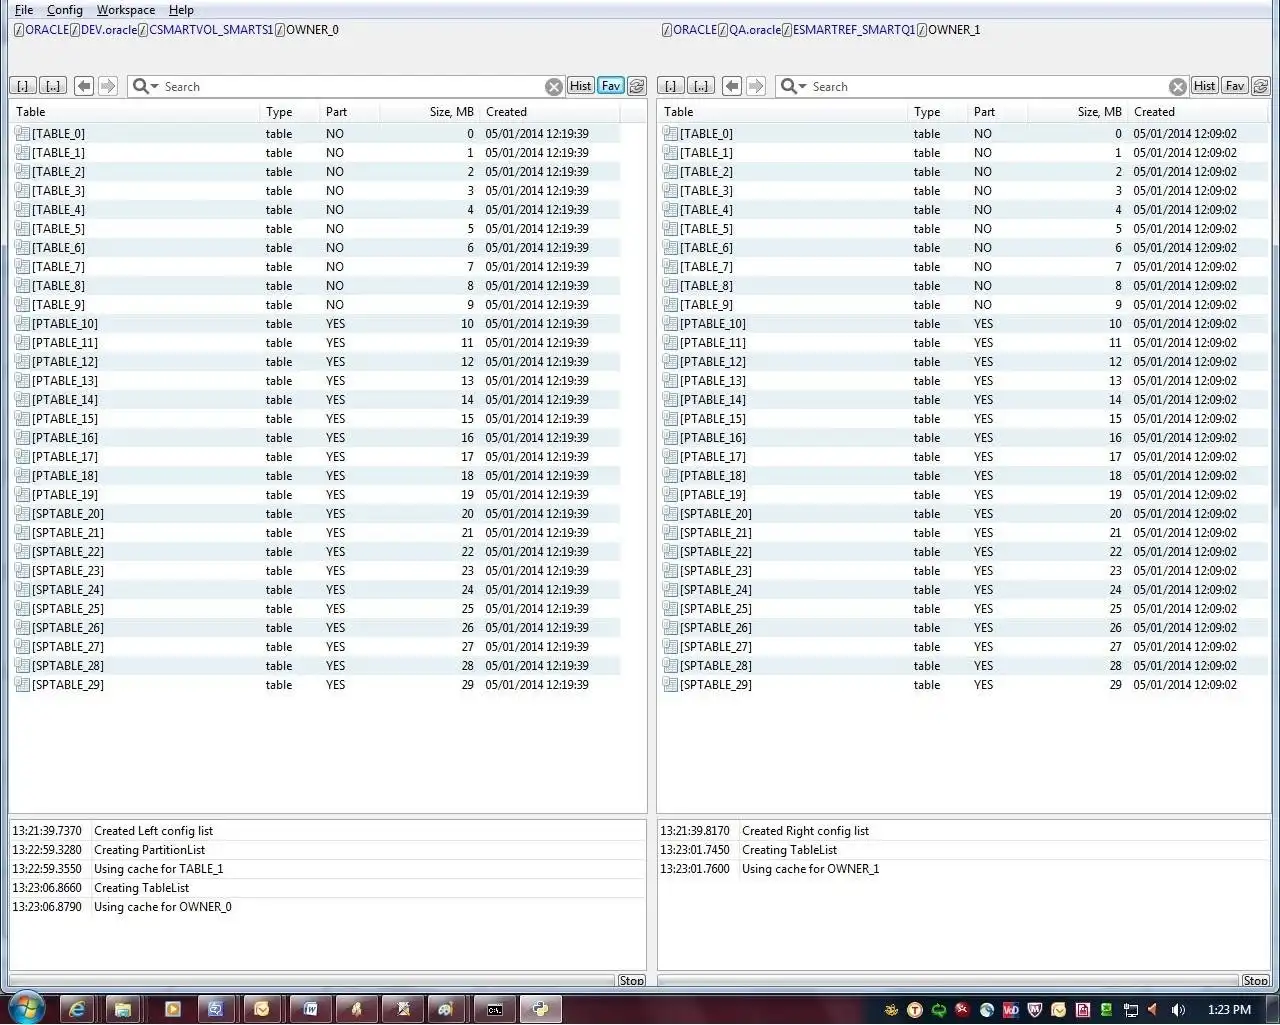Screen dimensions: 1280x1025
Task: Select [TABLE_0] icon in left pane
Action: coord(22,134)
